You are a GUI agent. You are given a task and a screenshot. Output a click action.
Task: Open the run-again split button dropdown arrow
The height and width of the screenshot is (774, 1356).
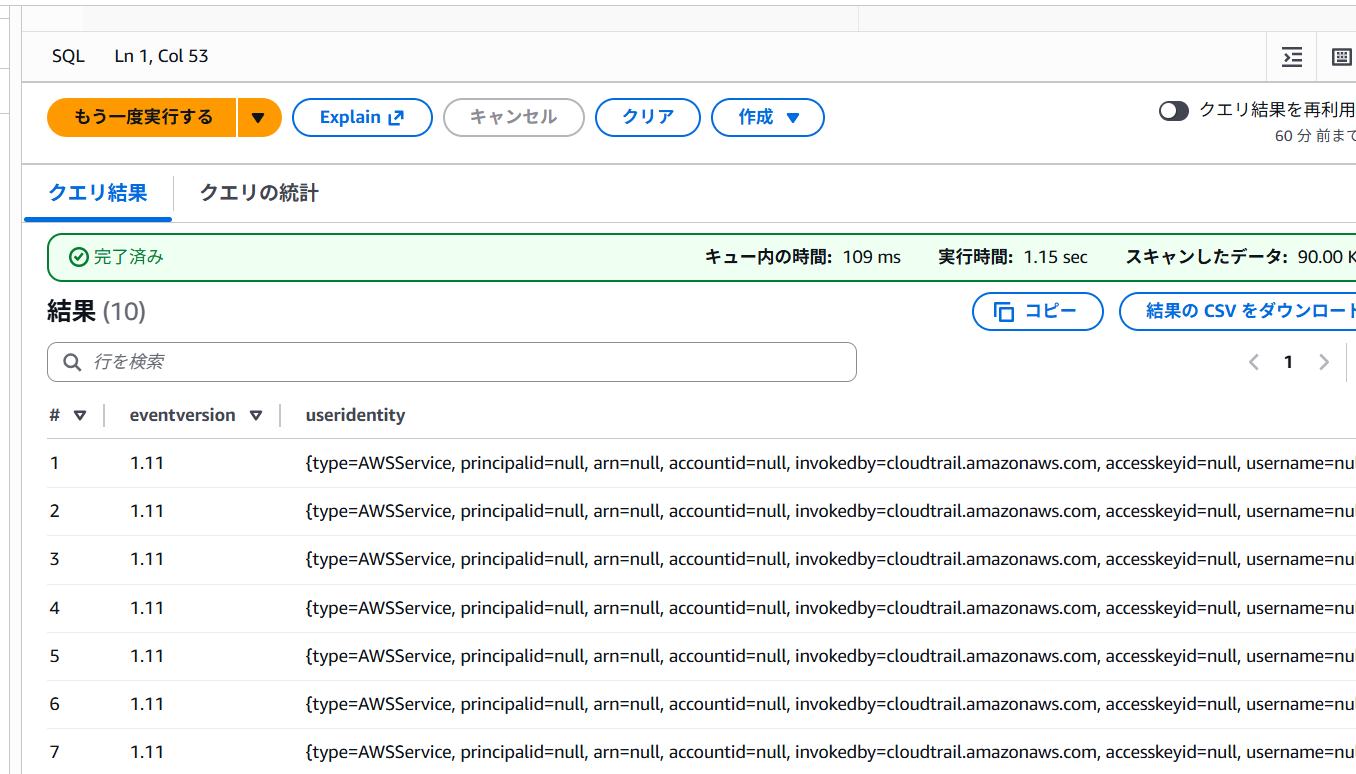[x=259, y=118]
